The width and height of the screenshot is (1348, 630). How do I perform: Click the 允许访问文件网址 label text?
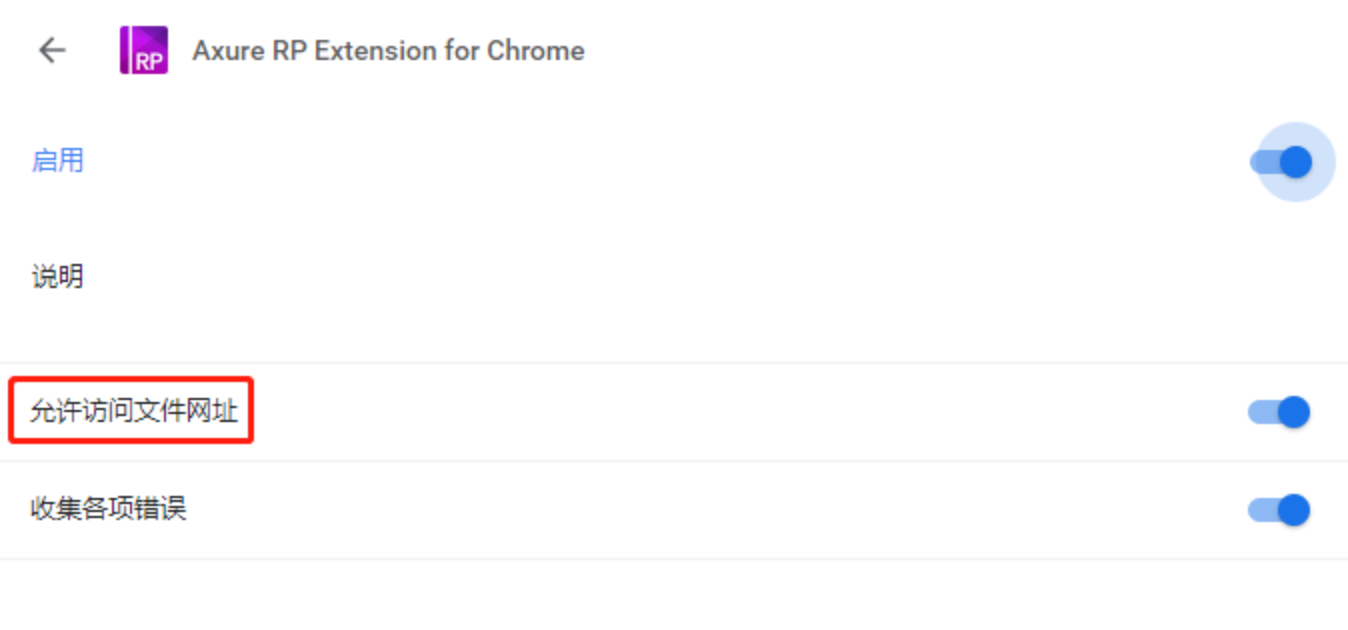click(x=133, y=410)
